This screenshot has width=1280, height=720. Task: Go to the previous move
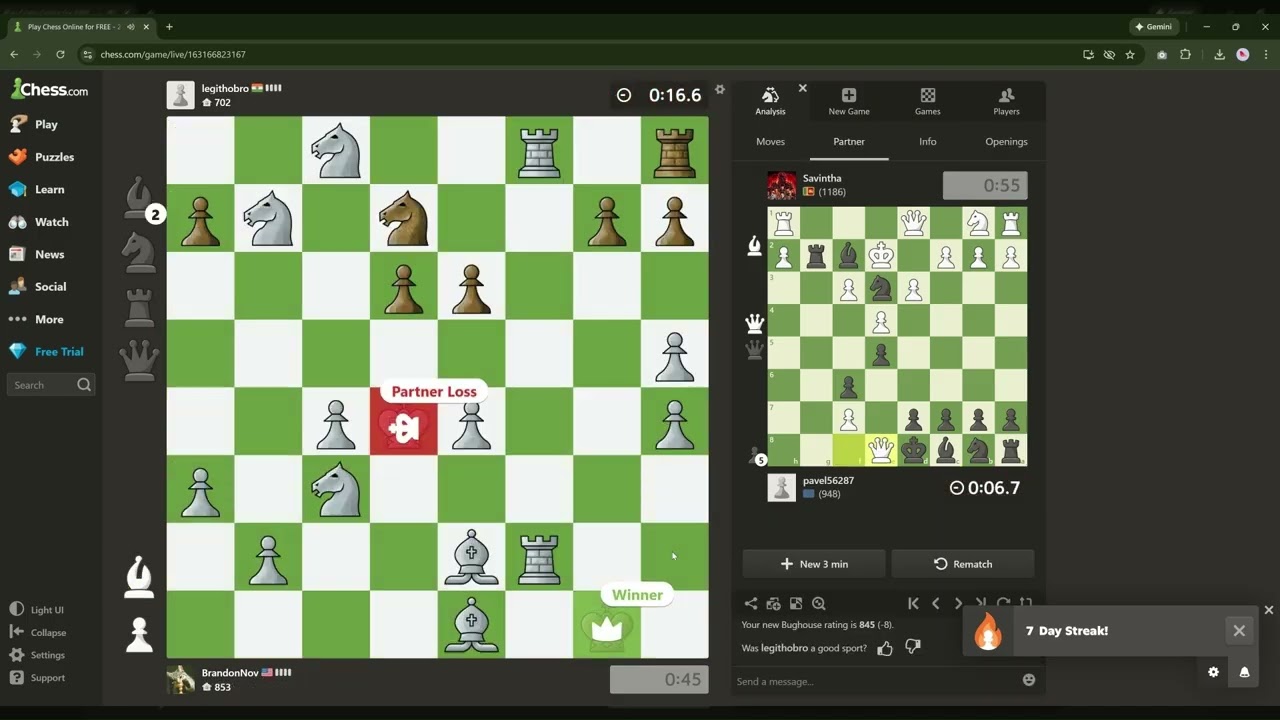(936, 603)
